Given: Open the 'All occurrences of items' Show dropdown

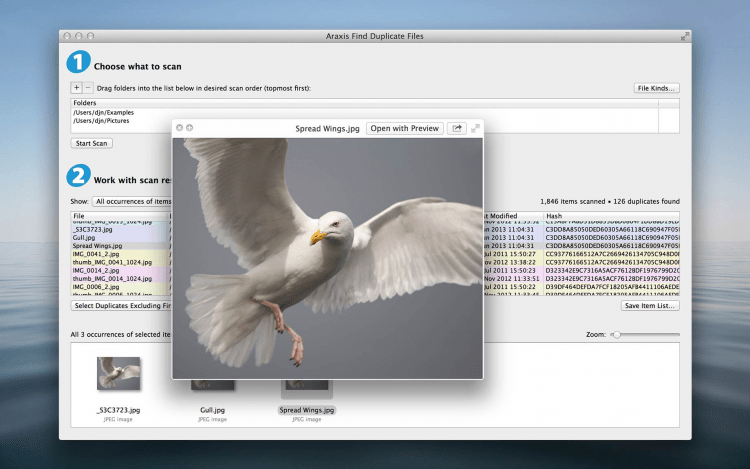Looking at the screenshot, I should tap(131, 201).
